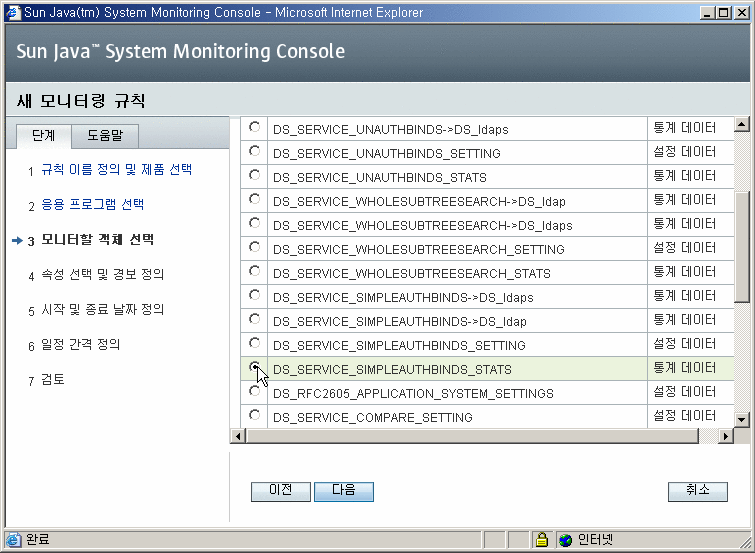The height and width of the screenshot is (553, 755).
Task: Select radio for DS_SERVICE_UNAUTHBINDS_SETTING
Action: (x=254, y=151)
